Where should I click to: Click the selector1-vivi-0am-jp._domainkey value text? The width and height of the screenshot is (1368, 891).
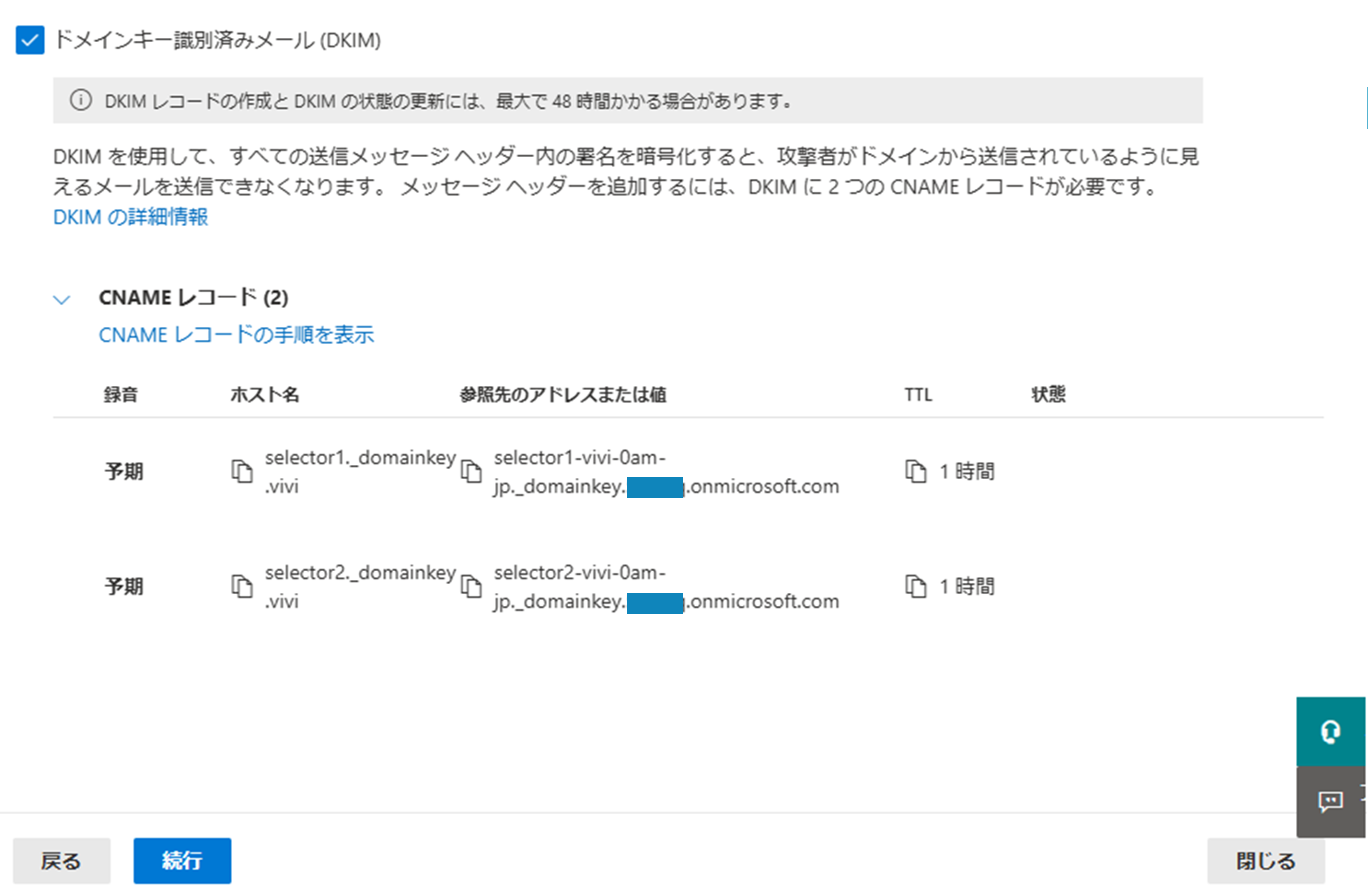(x=666, y=472)
